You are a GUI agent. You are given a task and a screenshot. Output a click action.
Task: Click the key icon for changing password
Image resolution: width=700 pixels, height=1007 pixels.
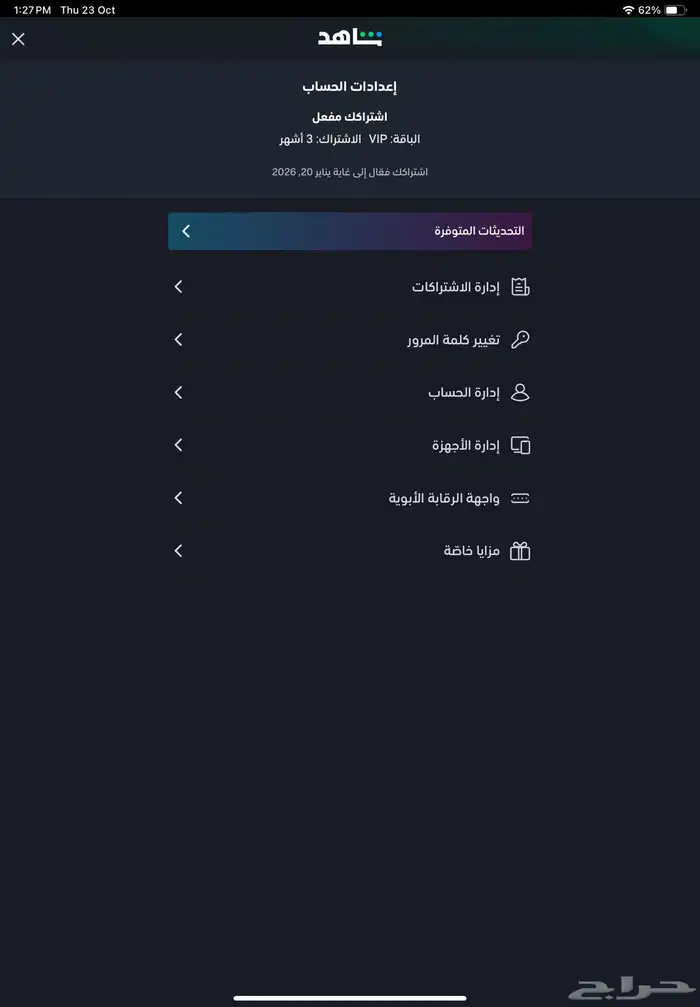tap(519, 339)
